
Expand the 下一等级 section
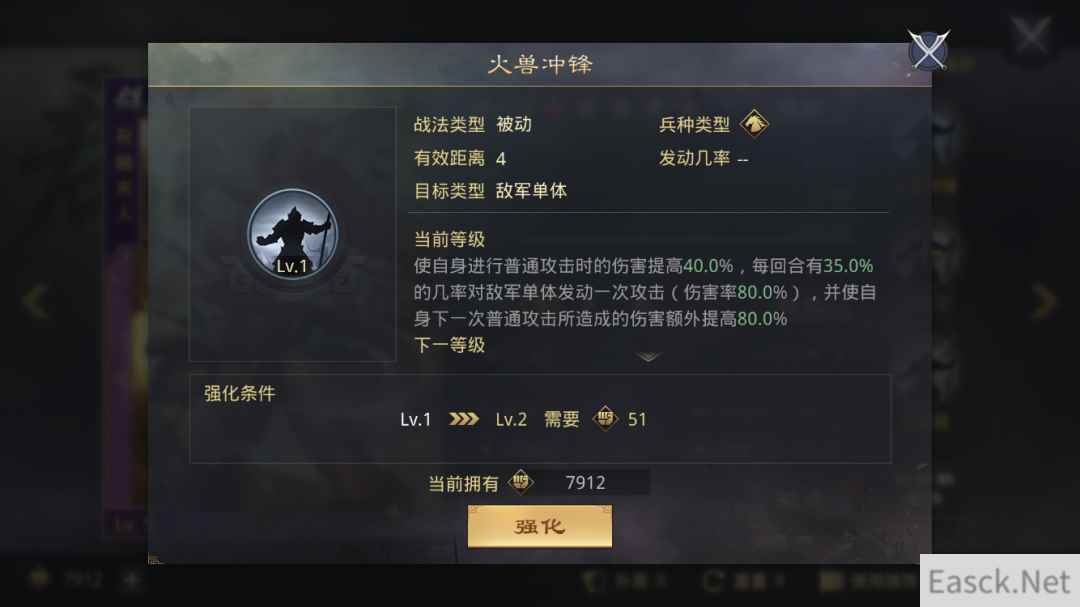click(449, 345)
